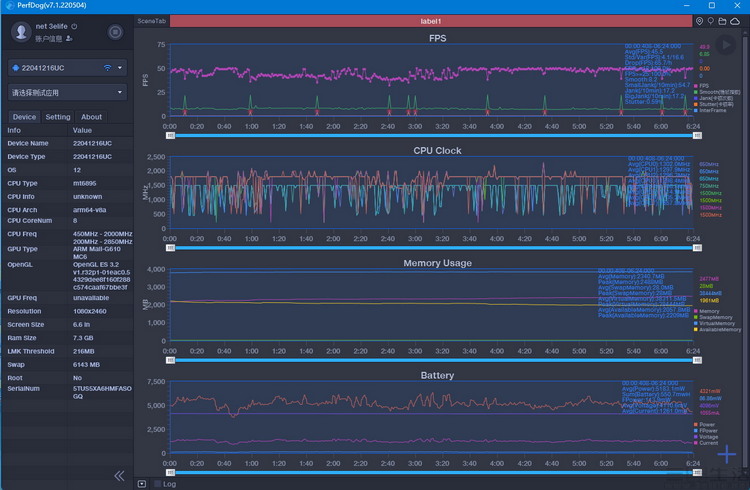Toggle the Voltage series in Battery legend
This screenshot has height=490, width=750.
706,437
